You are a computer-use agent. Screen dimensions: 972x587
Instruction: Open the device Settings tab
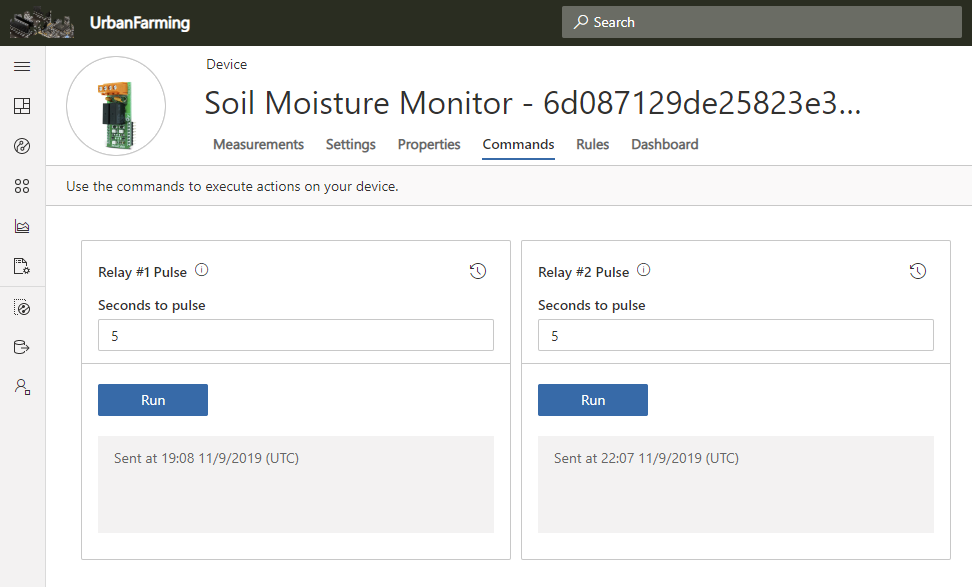[x=350, y=144]
